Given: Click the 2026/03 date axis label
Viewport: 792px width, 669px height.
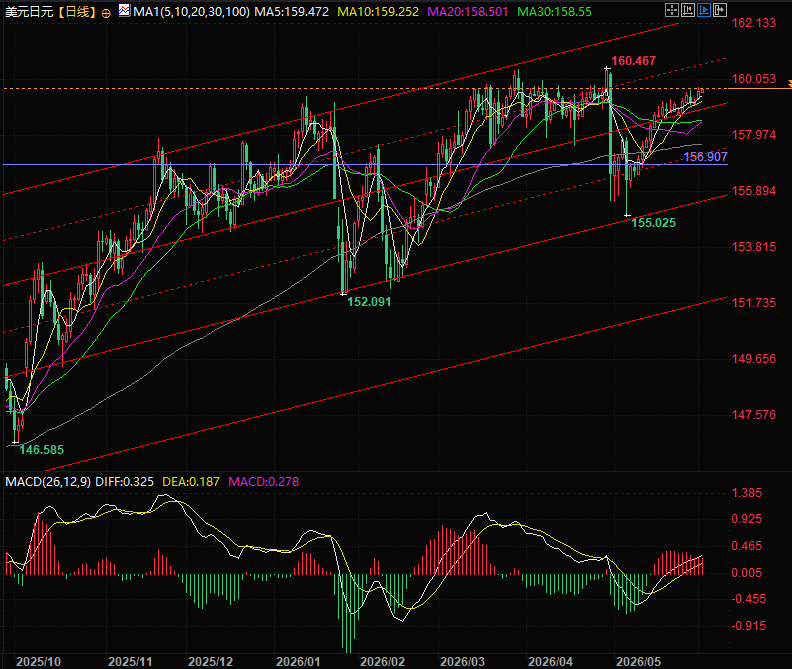Looking at the screenshot, I should (x=462, y=661).
